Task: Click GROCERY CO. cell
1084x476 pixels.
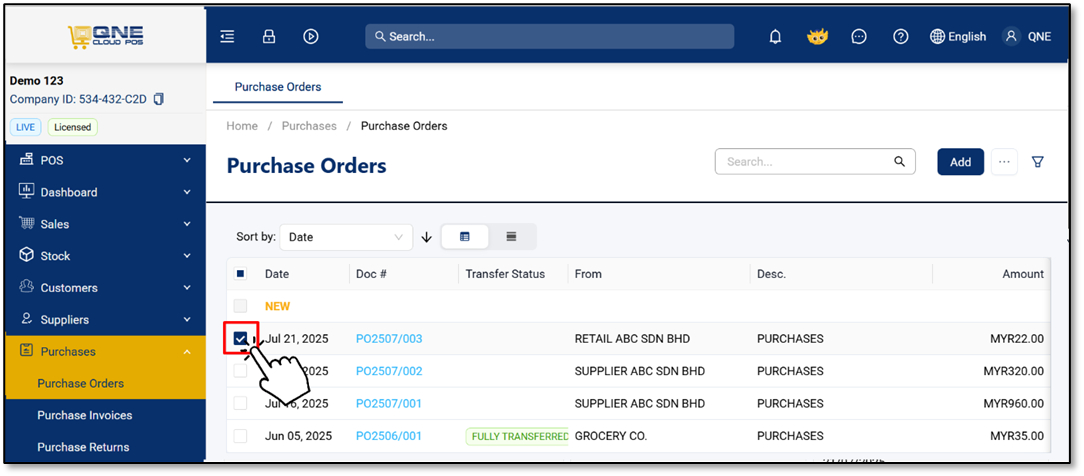Action: [610, 436]
